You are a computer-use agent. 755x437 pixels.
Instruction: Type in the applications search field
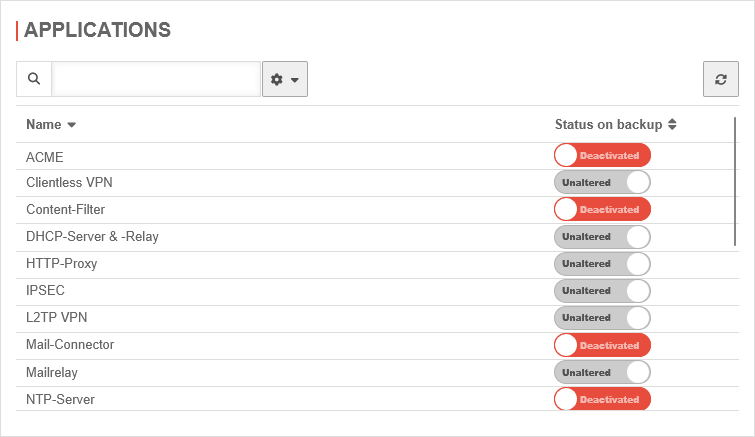tap(156, 79)
